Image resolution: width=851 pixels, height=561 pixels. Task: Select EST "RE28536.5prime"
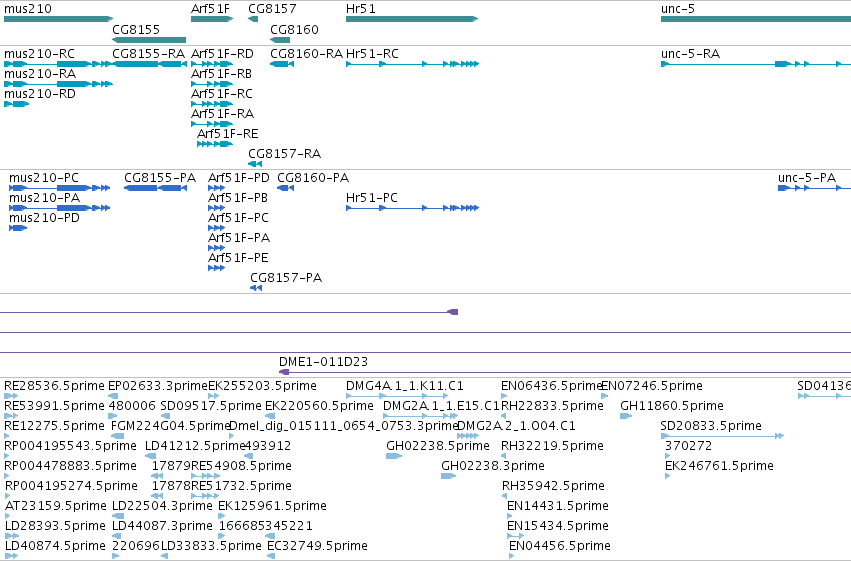tap(54, 386)
